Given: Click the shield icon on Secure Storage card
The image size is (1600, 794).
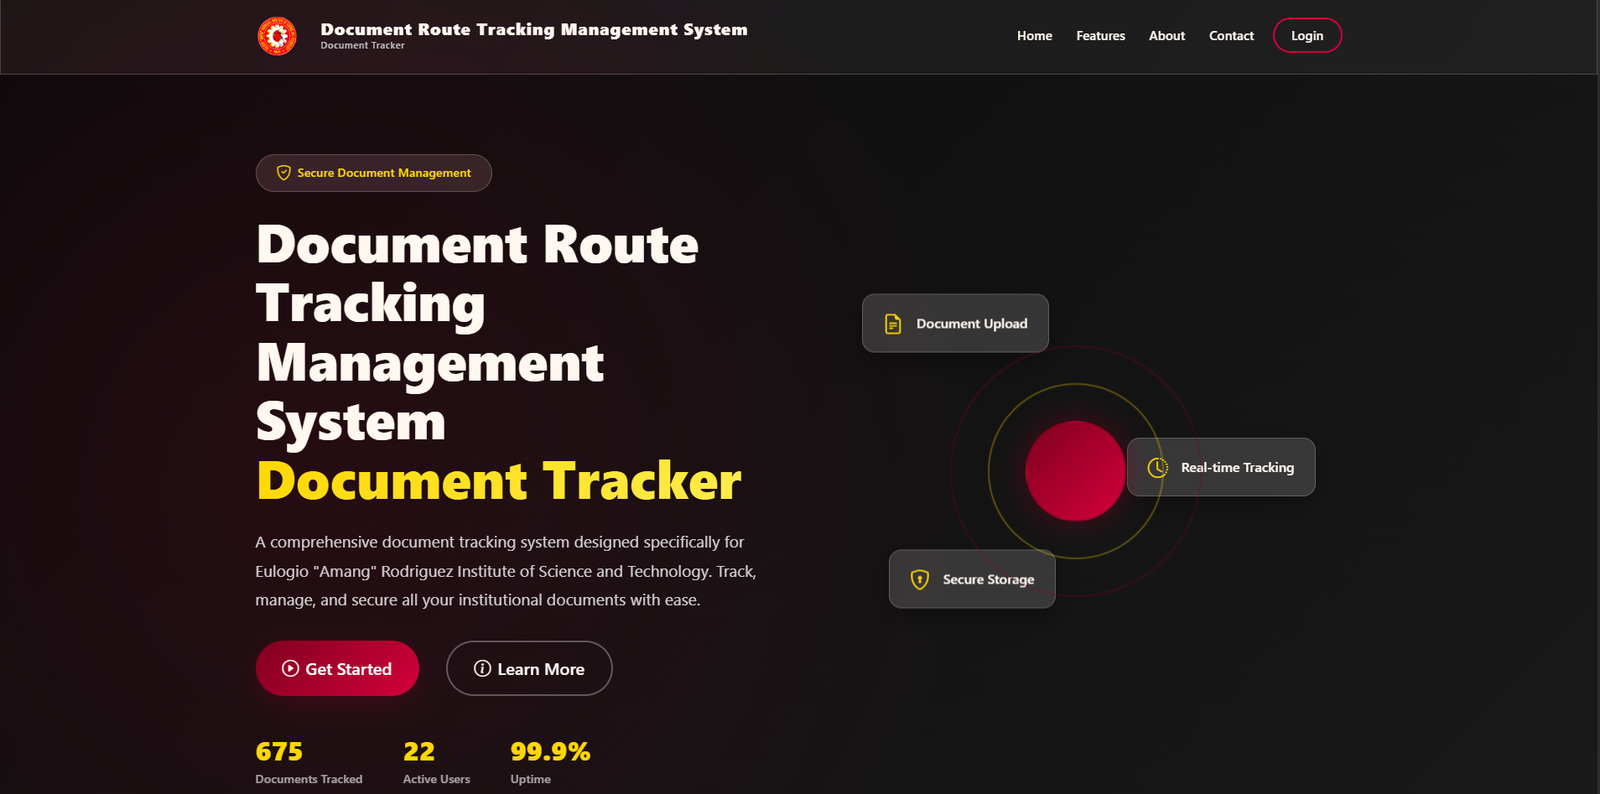Looking at the screenshot, I should tap(920, 579).
